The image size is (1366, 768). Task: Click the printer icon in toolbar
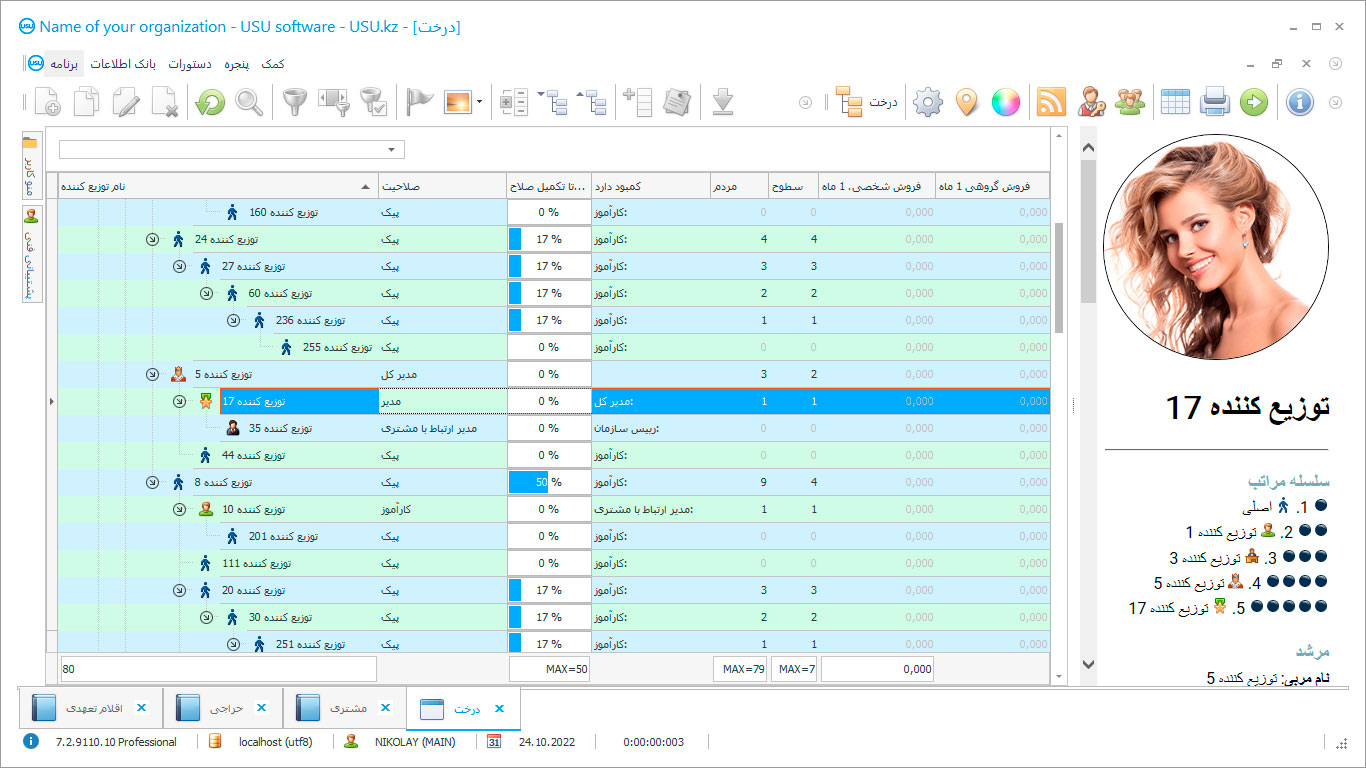tap(1214, 102)
